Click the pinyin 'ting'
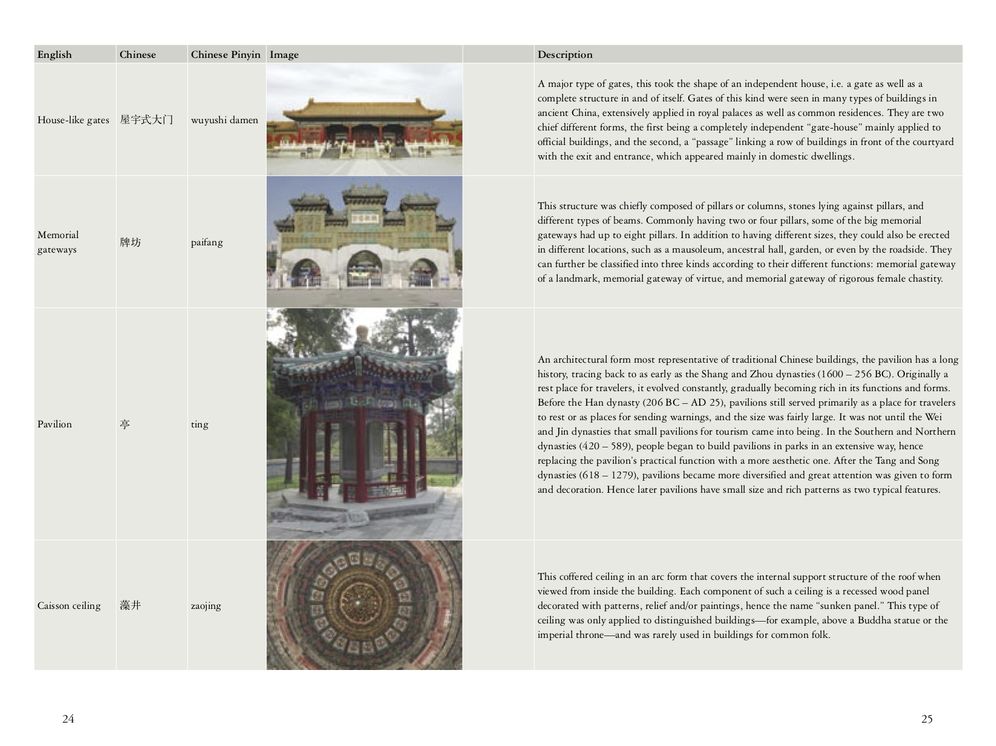 pos(199,424)
